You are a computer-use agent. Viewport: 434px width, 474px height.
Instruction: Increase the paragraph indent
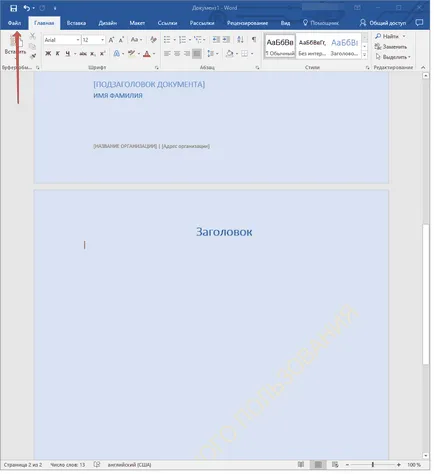tap(226, 40)
